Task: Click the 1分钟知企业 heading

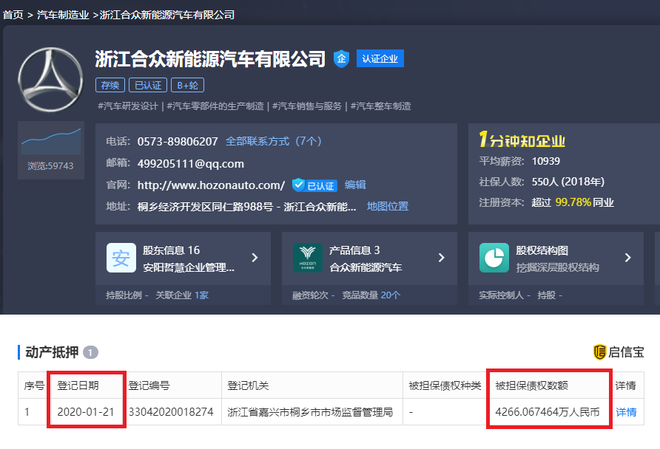Action: coord(522,140)
